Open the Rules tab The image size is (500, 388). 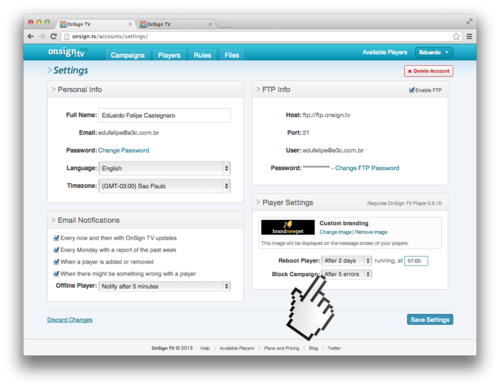point(202,55)
